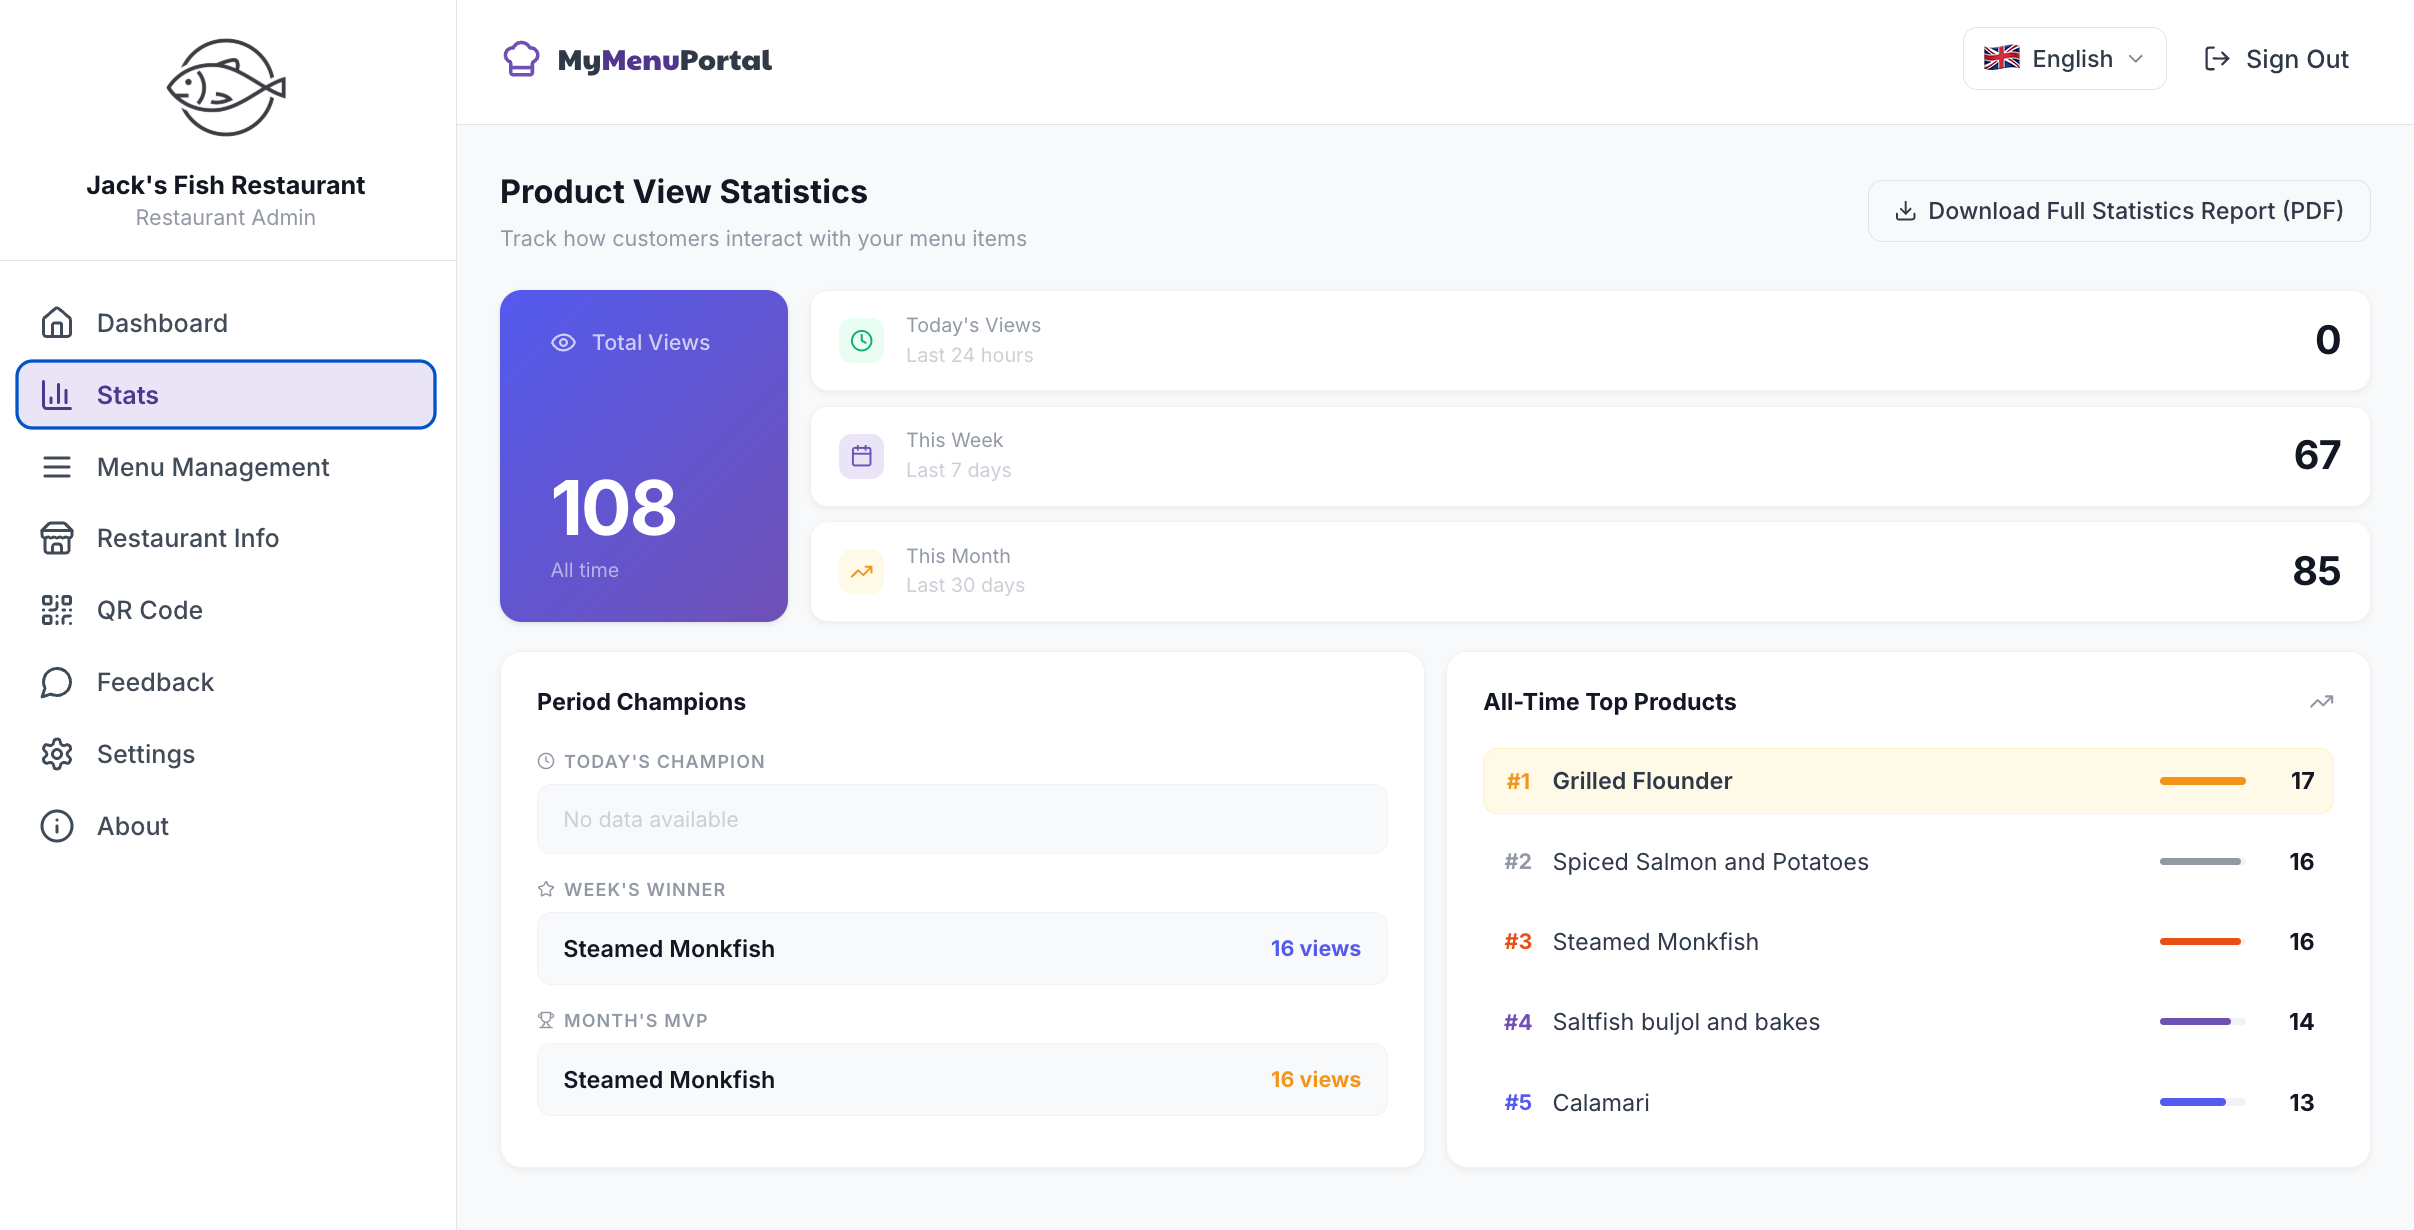
Task: Click the Total Views card
Action: [644, 456]
